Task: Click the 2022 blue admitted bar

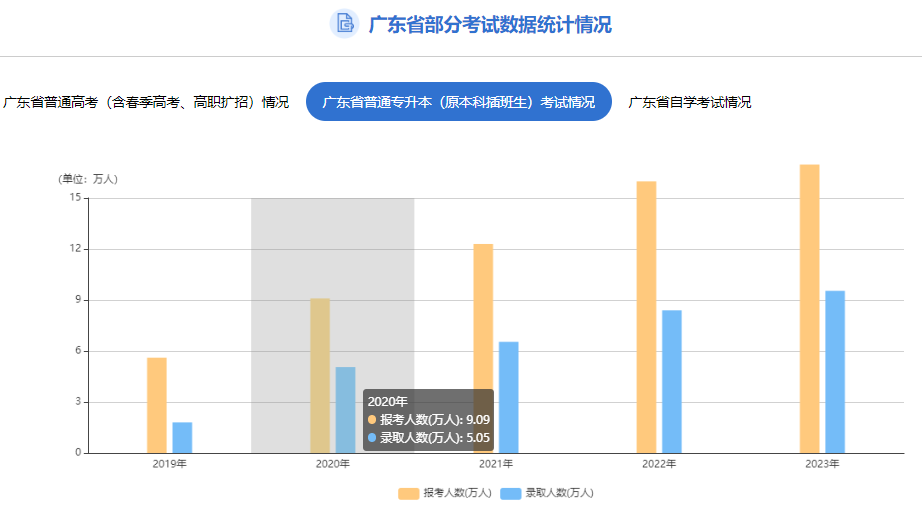Action: [x=672, y=381]
